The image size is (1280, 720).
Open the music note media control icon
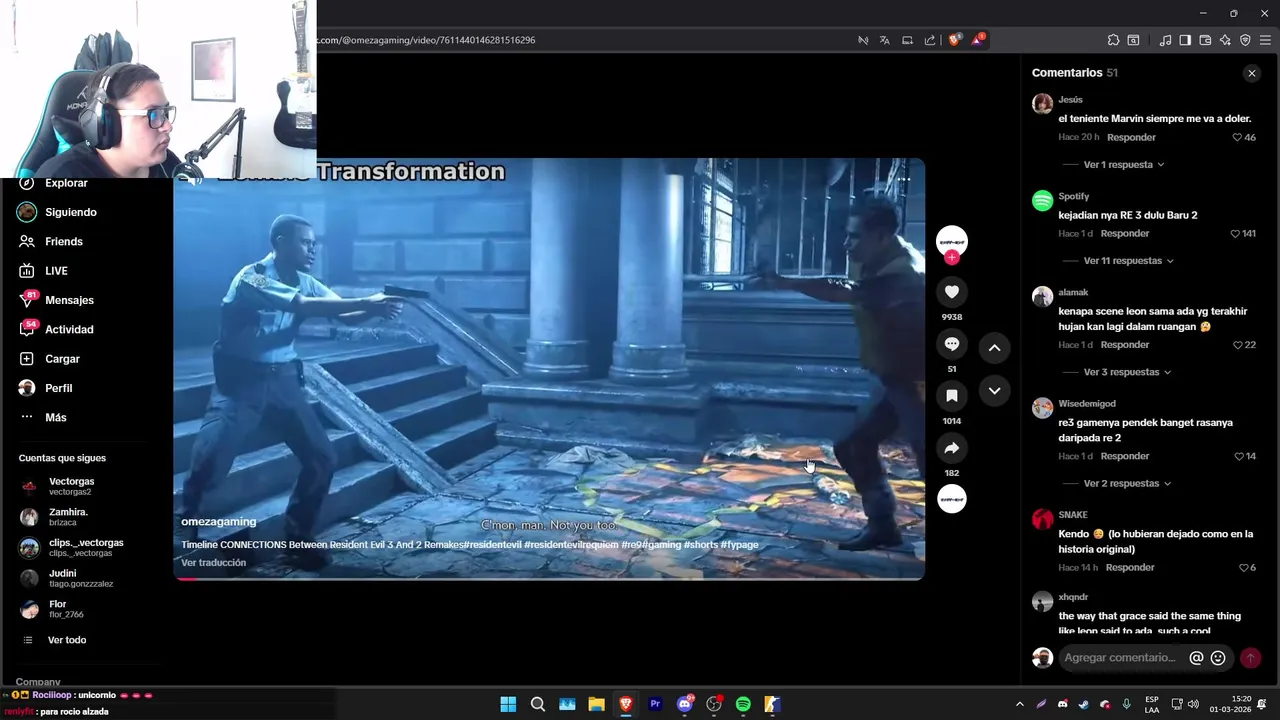[1165, 40]
